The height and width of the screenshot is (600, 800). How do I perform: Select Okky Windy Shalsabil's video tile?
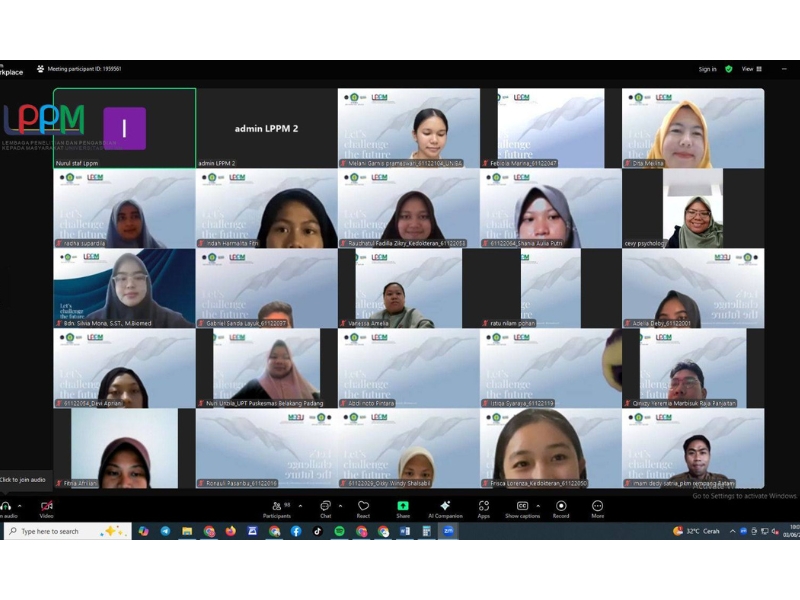coord(409,448)
